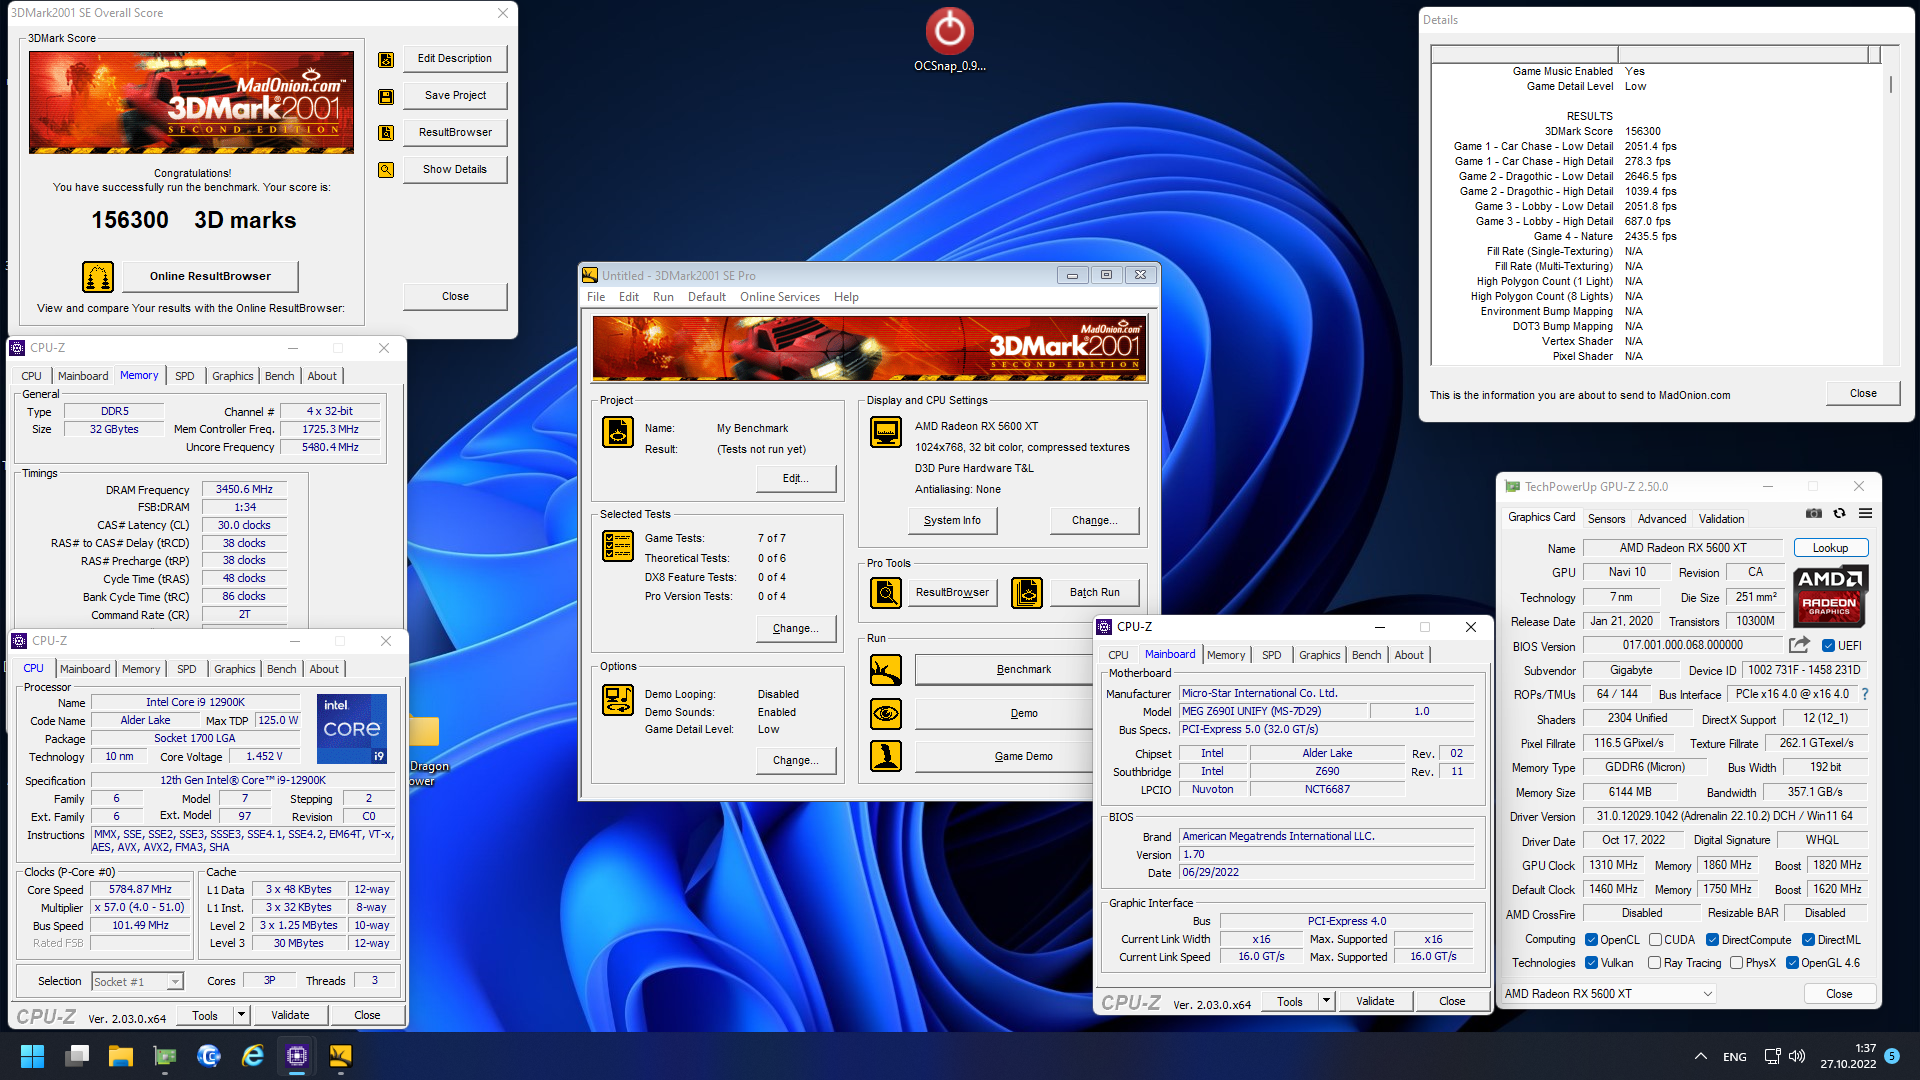This screenshot has width=1920, height=1080.
Task: Open the GPU-Z hamburger menu
Action: 1866,514
